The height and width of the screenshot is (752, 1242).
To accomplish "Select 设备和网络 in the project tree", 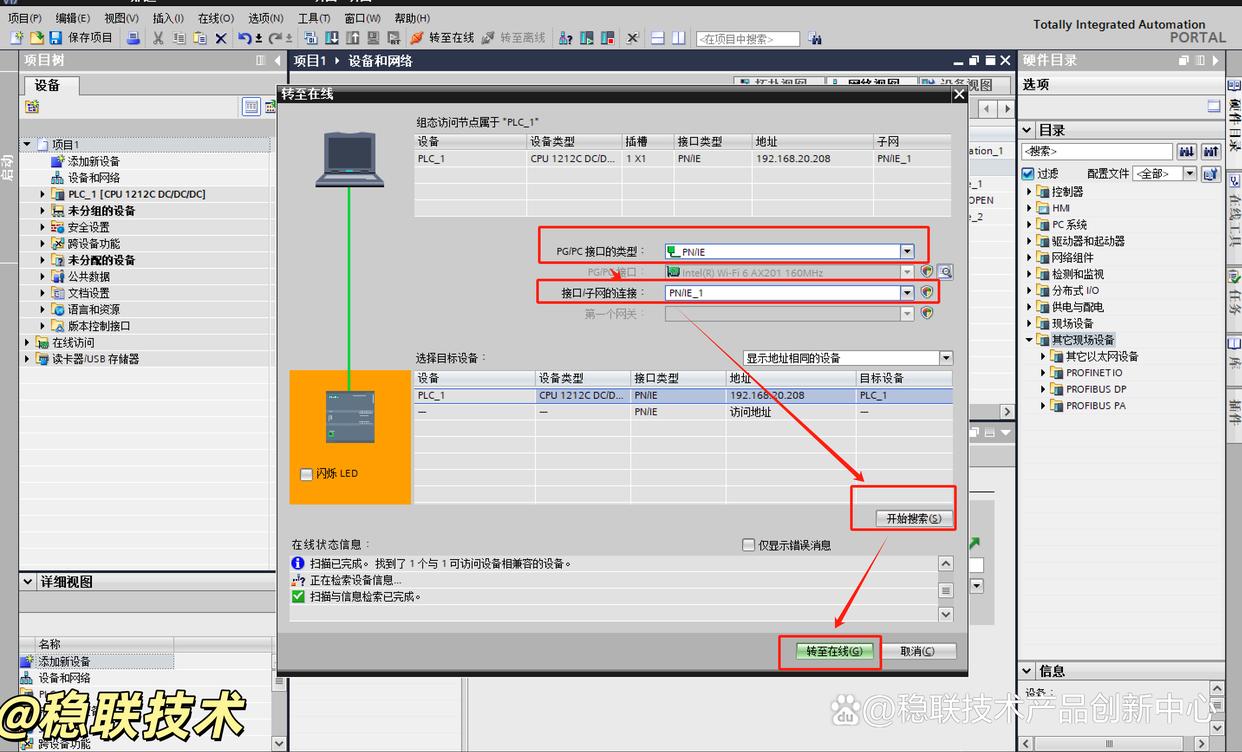I will (x=94, y=178).
